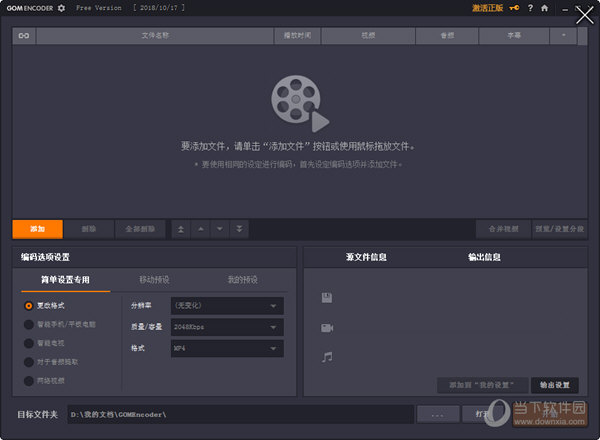Click the video camera info icon
600x440 pixels.
(327, 328)
